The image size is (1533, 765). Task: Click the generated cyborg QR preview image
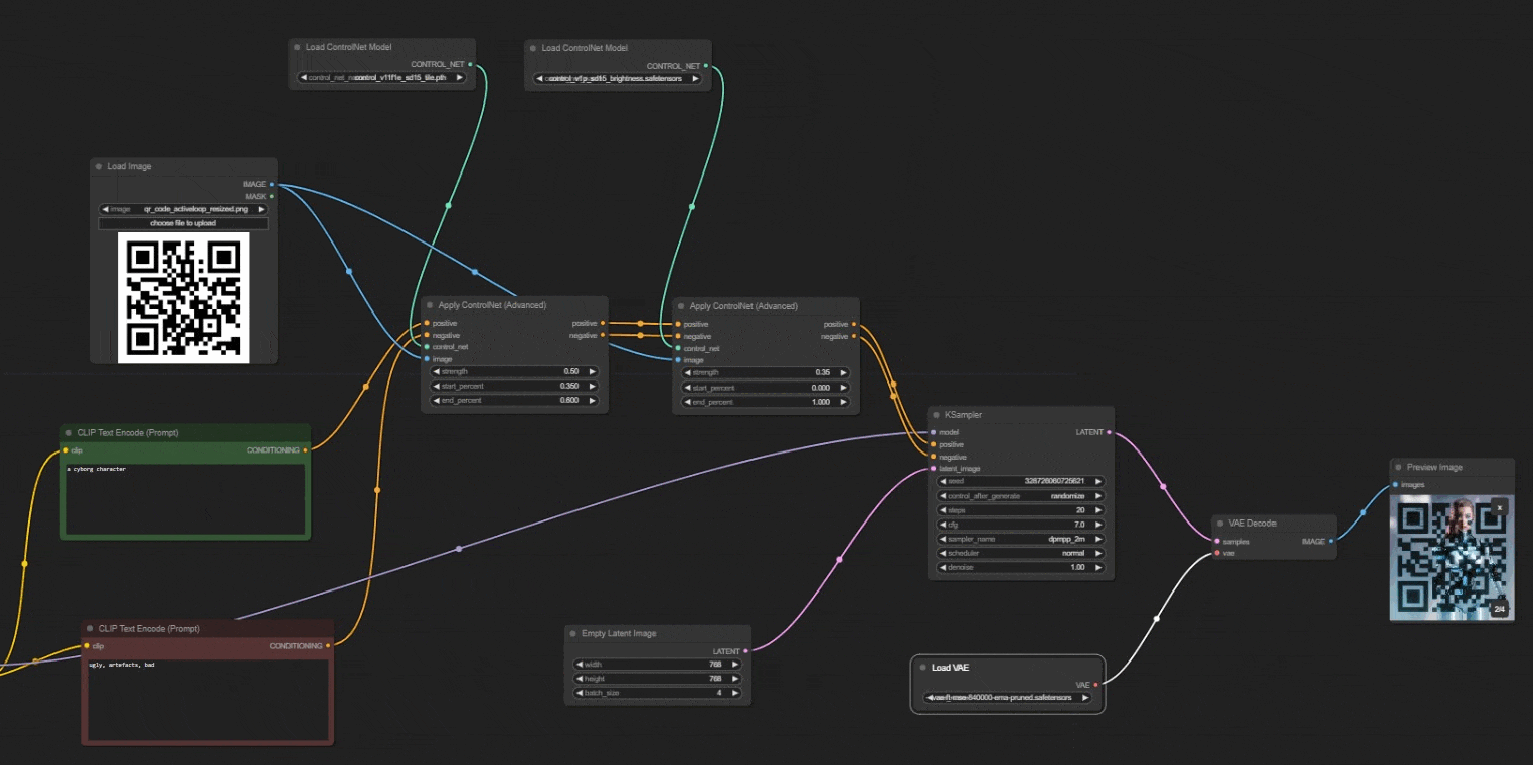coord(1451,557)
